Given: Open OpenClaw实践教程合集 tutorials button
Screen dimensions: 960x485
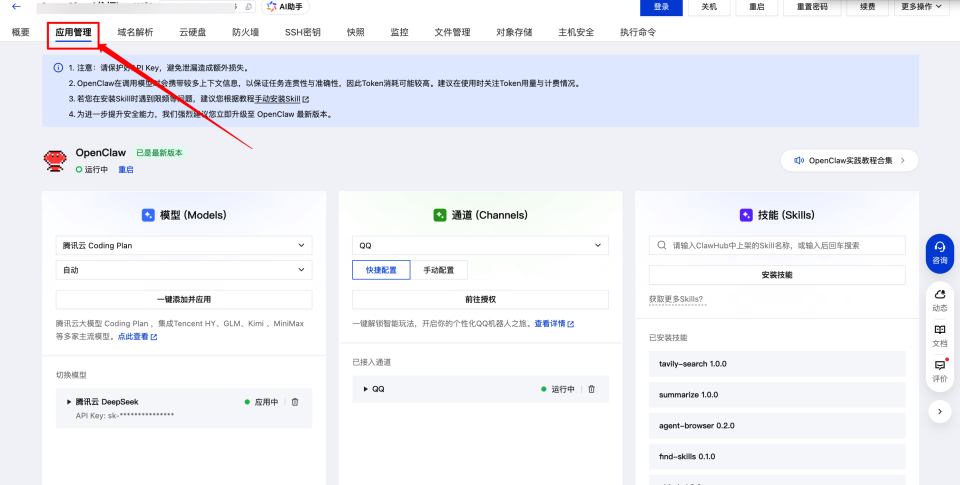Looking at the screenshot, I should click(849, 160).
